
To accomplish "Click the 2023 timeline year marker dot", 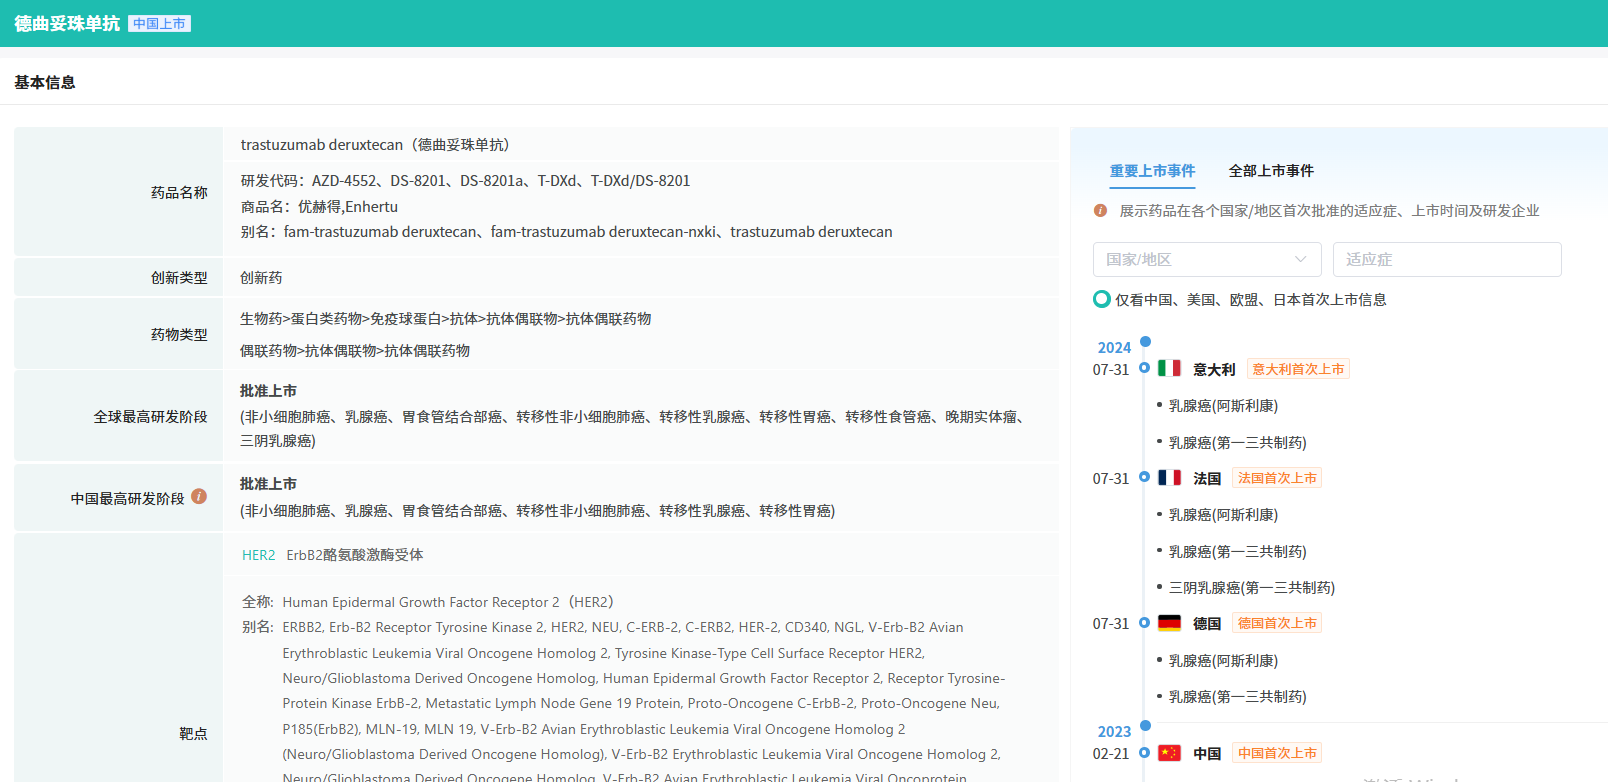I will click(x=1145, y=726).
